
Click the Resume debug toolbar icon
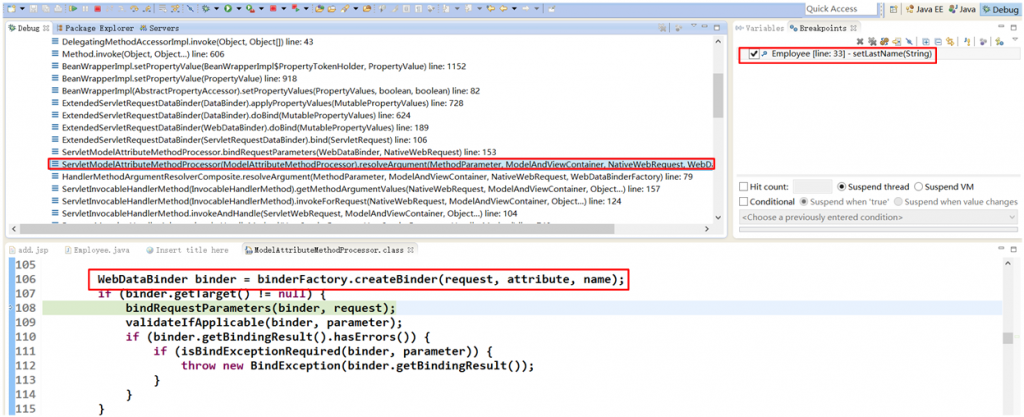coord(73,9)
